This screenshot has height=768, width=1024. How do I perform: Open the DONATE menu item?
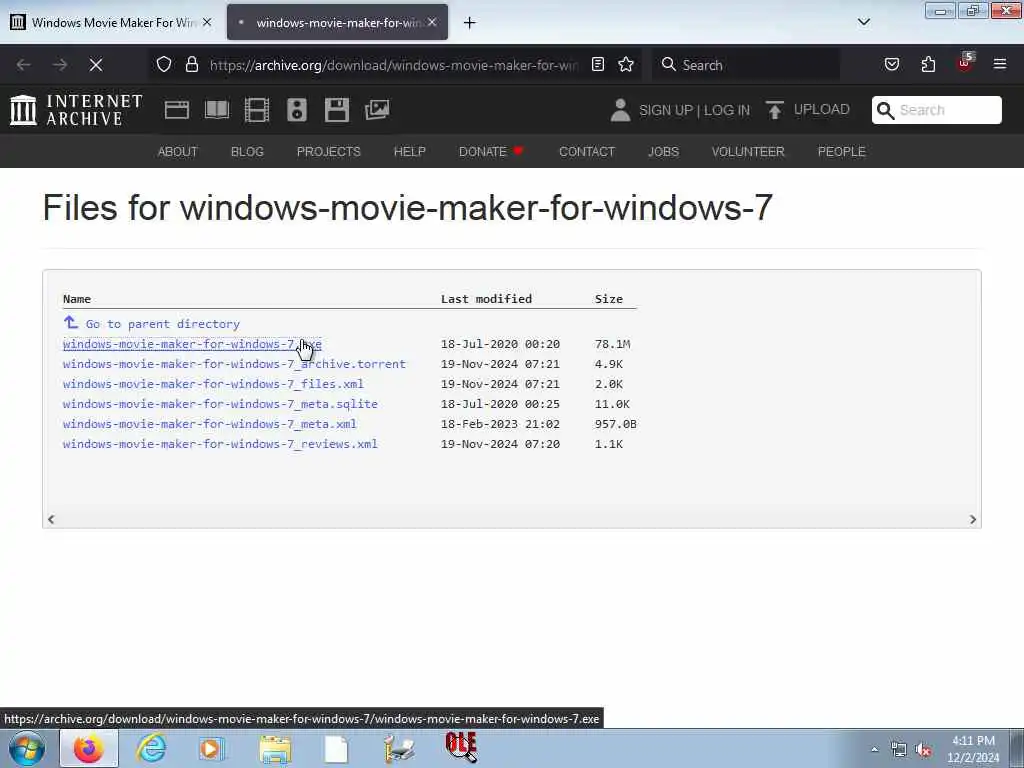(x=491, y=152)
